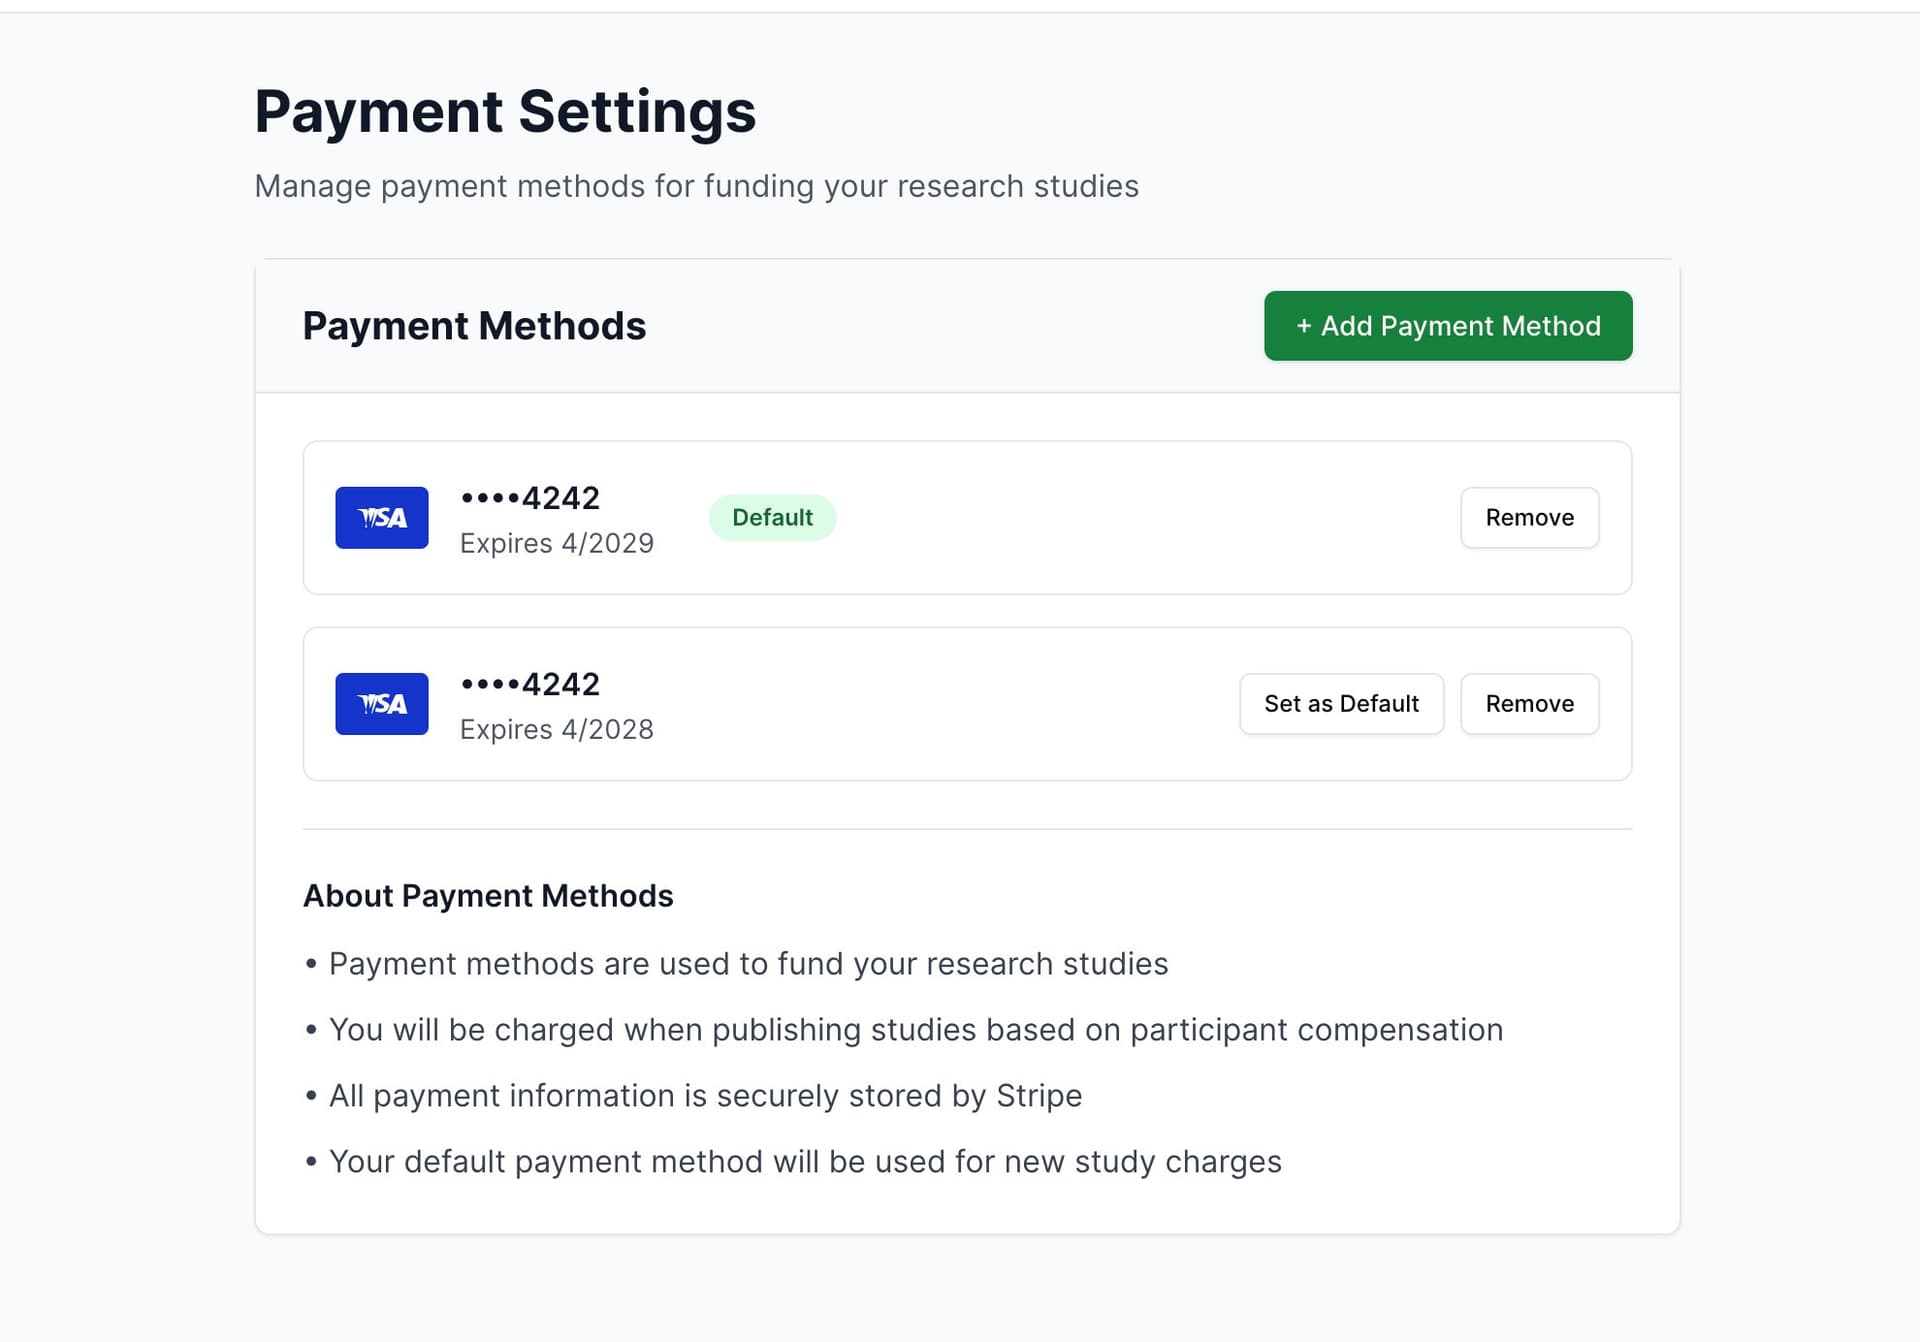Click the Expires 4/2029 text

click(x=557, y=543)
